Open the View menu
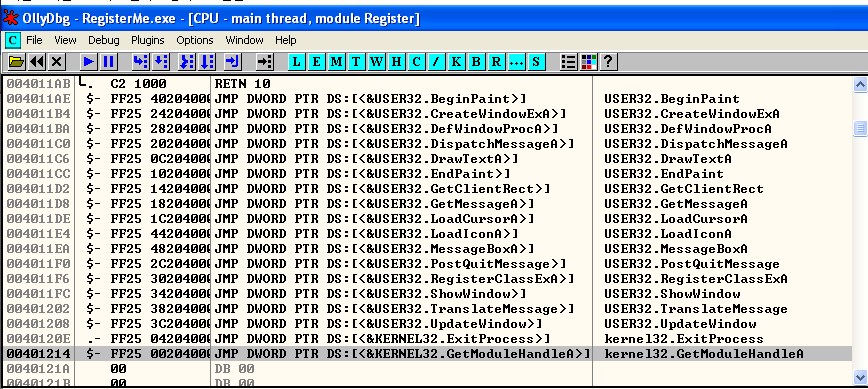Image resolution: width=868 pixels, height=389 pixels. [65, 40]
